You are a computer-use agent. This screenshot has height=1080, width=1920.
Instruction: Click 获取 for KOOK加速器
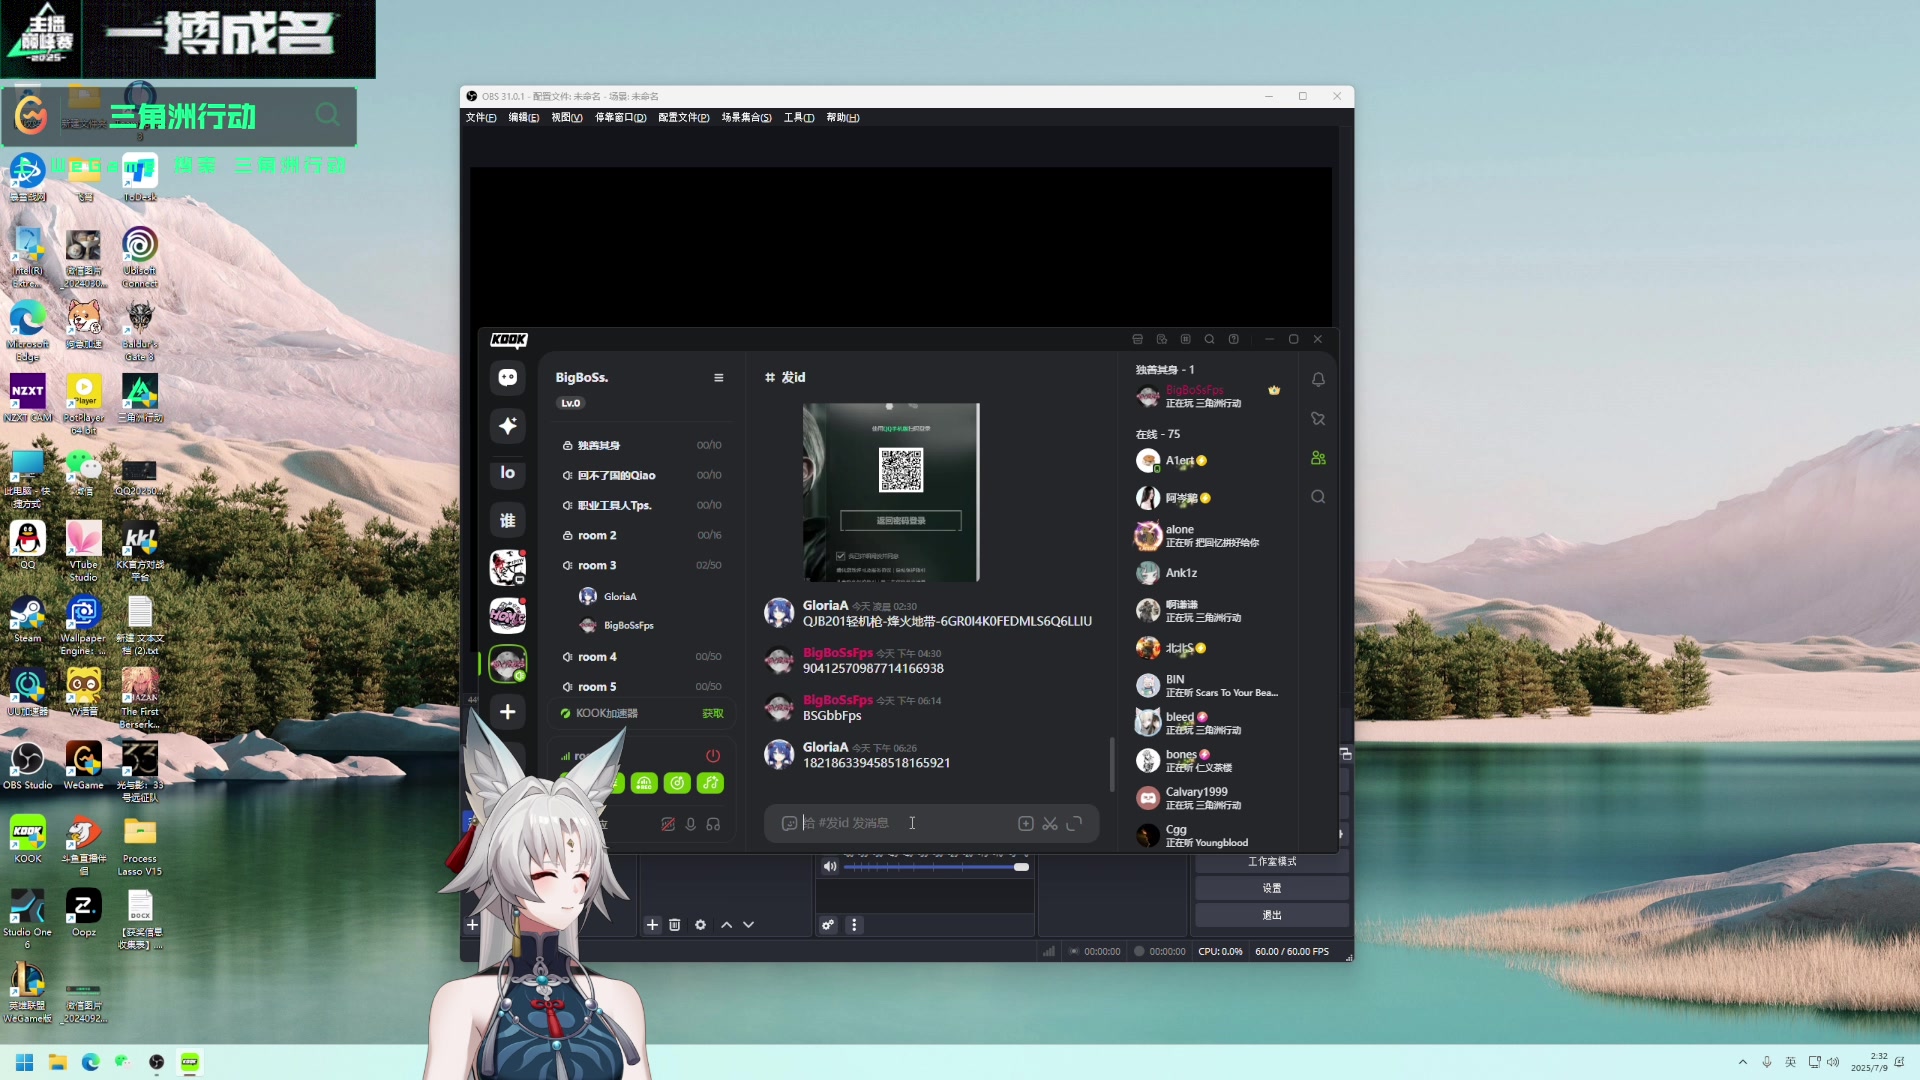[713, 714]
